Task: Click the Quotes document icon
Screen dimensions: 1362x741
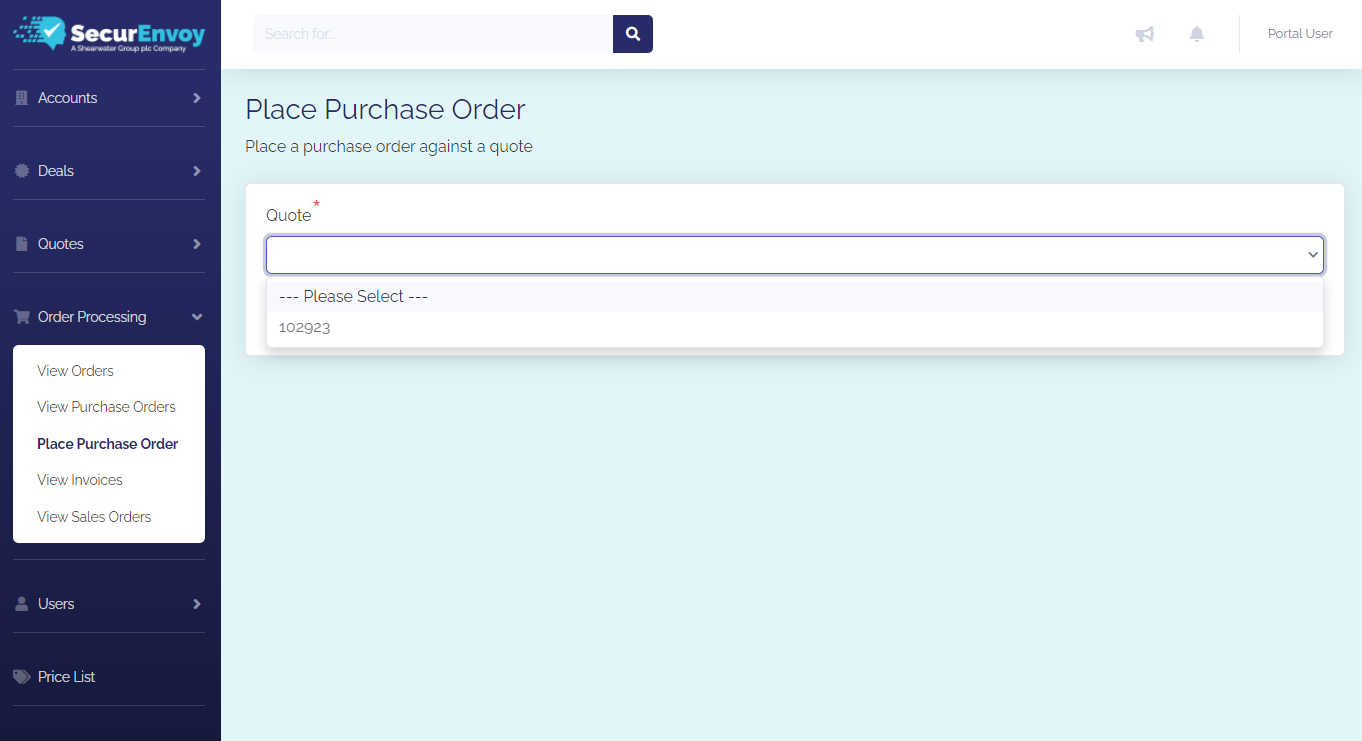Action: point(22,244)
